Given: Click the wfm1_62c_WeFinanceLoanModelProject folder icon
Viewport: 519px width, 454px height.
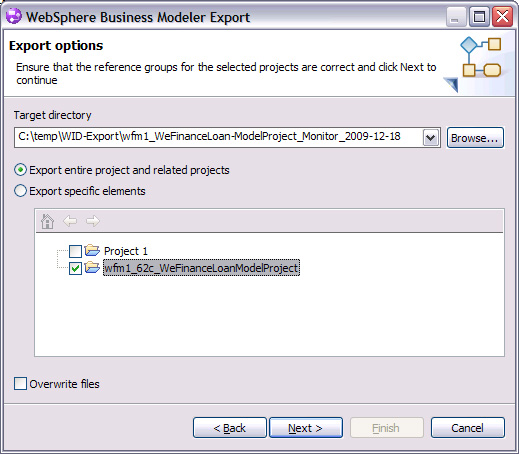Looking at the screenshot, I should (x=92, y=267).
